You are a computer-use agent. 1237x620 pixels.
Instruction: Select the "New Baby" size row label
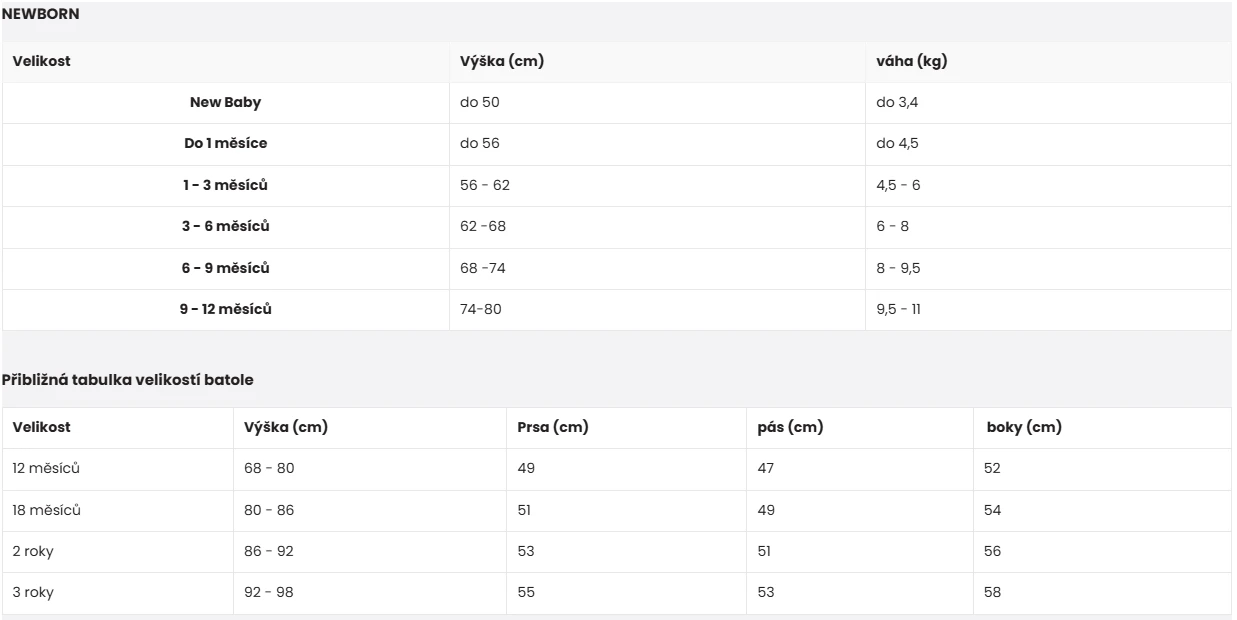point(225,102)
